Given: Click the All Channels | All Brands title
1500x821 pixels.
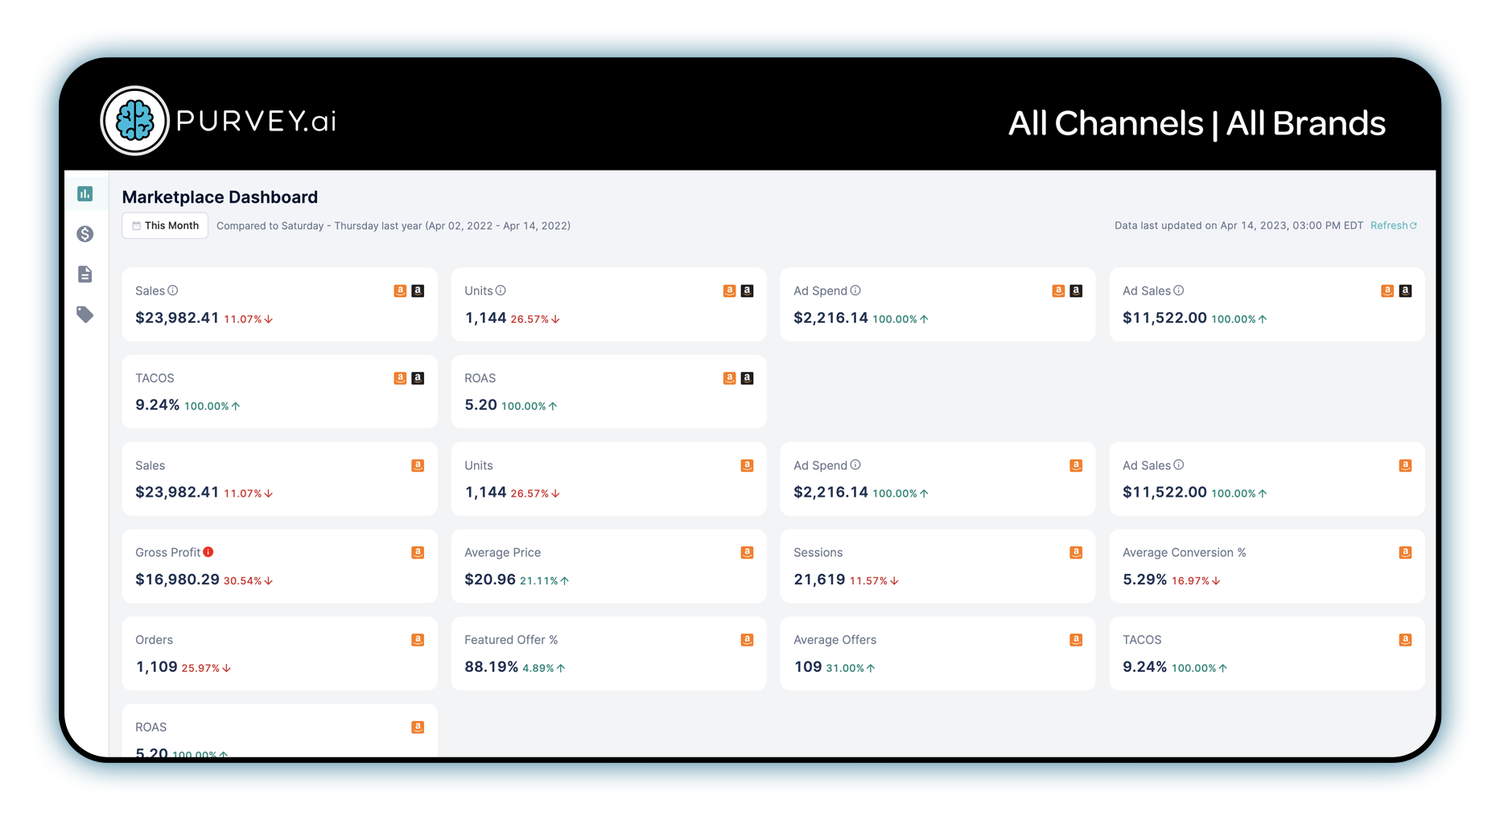Looking at the screenshot, I should [x=1197, y=123].
